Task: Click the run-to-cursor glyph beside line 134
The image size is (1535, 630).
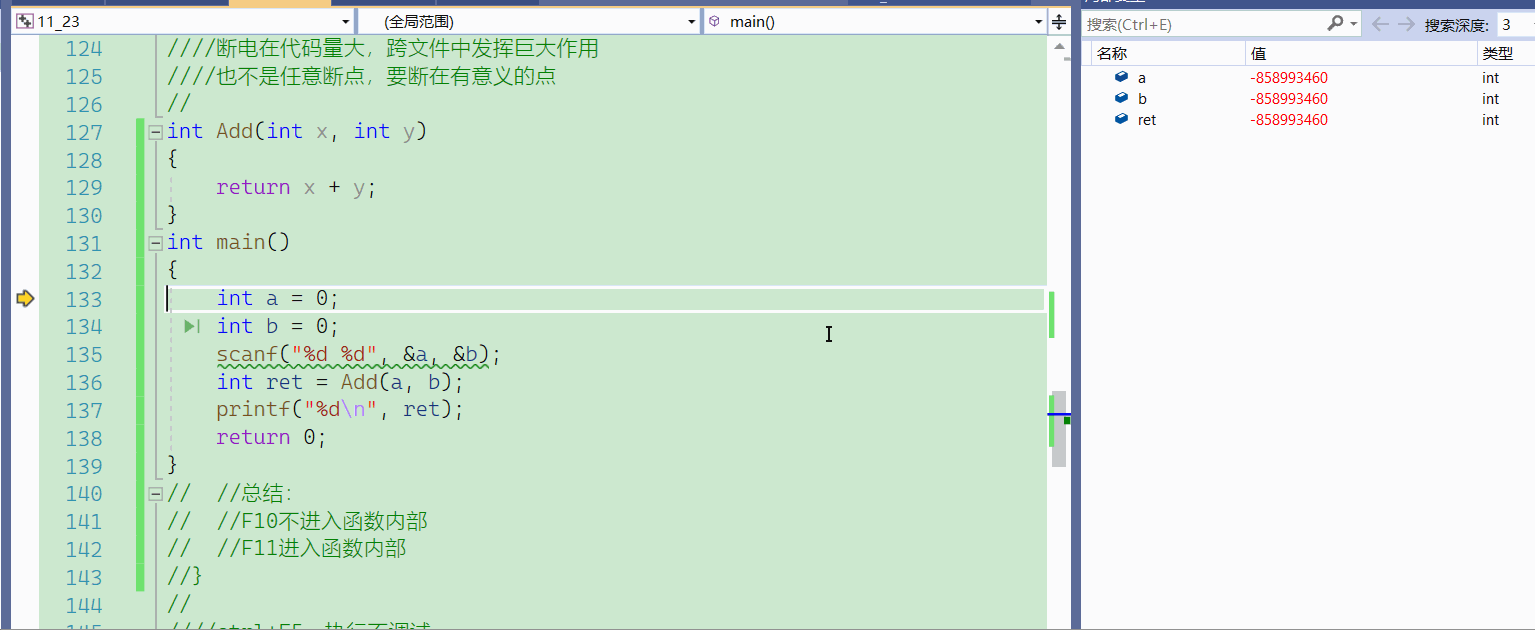Action: point(192,326)
